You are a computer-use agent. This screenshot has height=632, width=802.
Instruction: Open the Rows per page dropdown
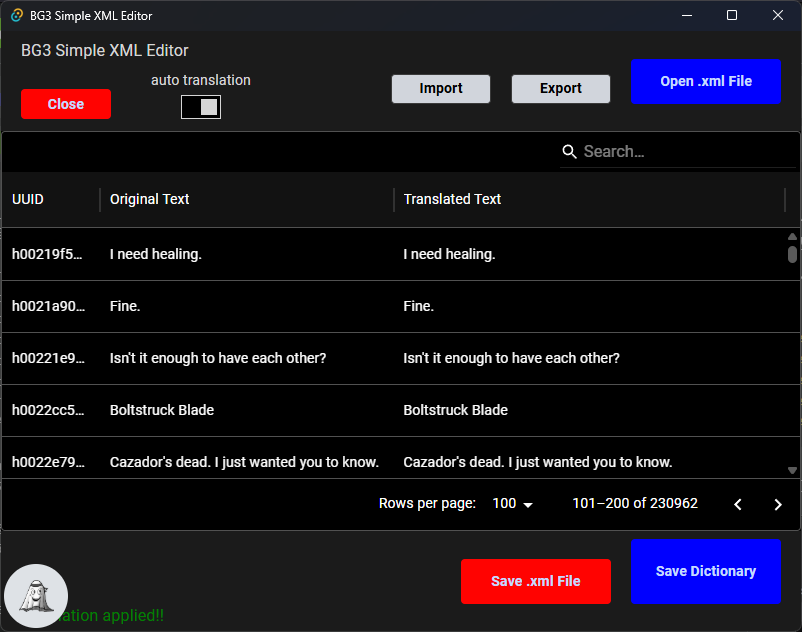[x=512, y=504]
